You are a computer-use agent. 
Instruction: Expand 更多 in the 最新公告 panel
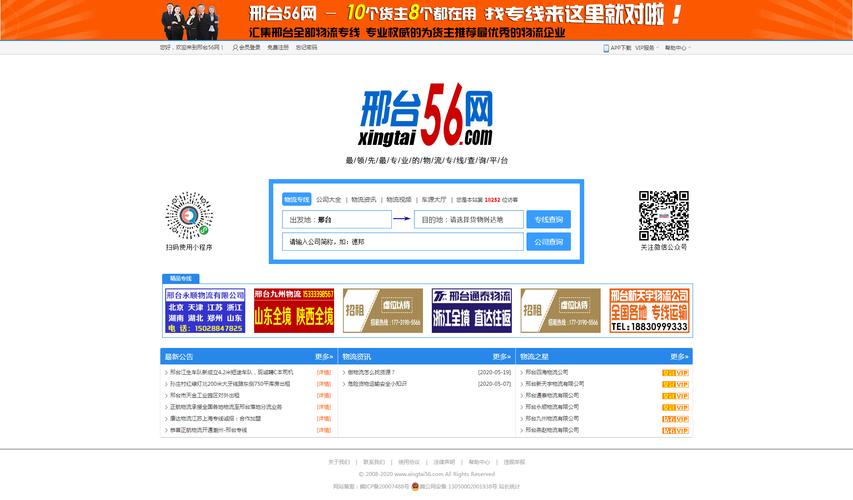324,357
